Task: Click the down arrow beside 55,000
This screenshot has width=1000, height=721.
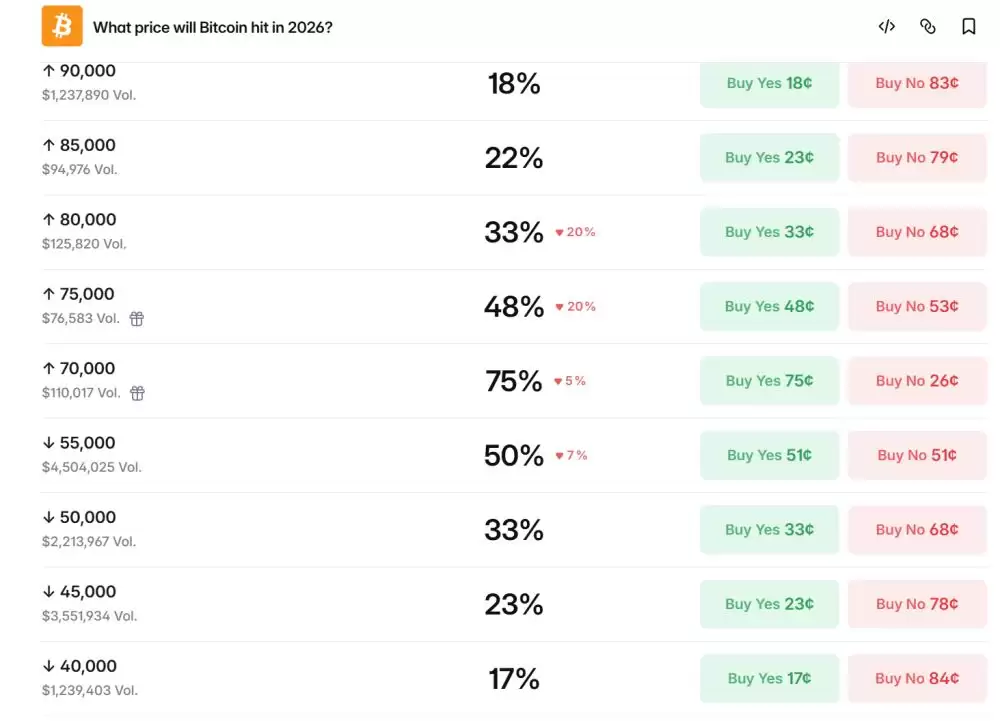Action: (x=48, y=442)
